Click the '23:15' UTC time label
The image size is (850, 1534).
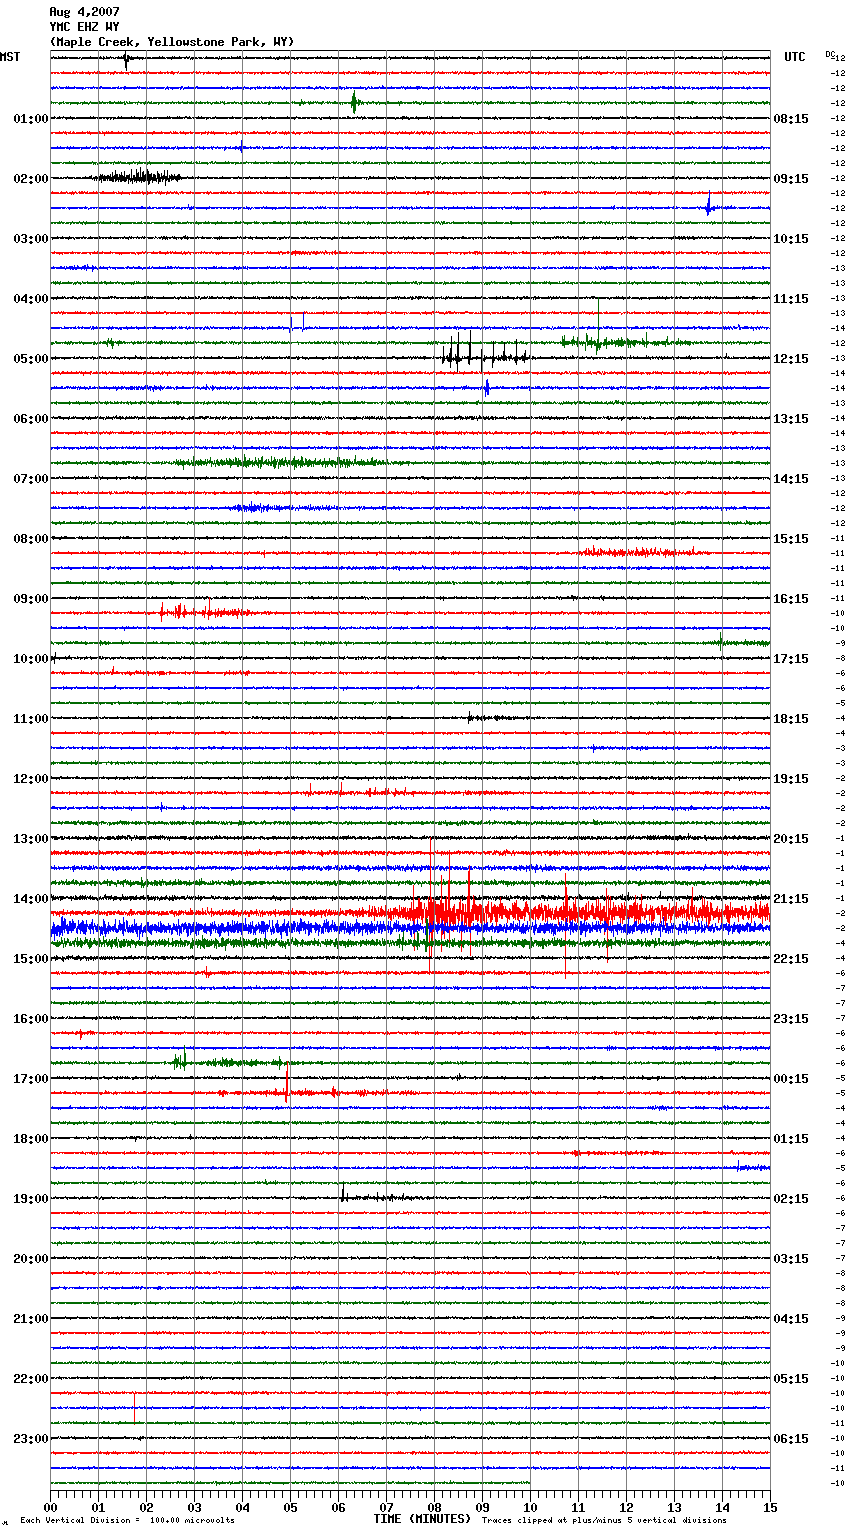pos(791,1019)
